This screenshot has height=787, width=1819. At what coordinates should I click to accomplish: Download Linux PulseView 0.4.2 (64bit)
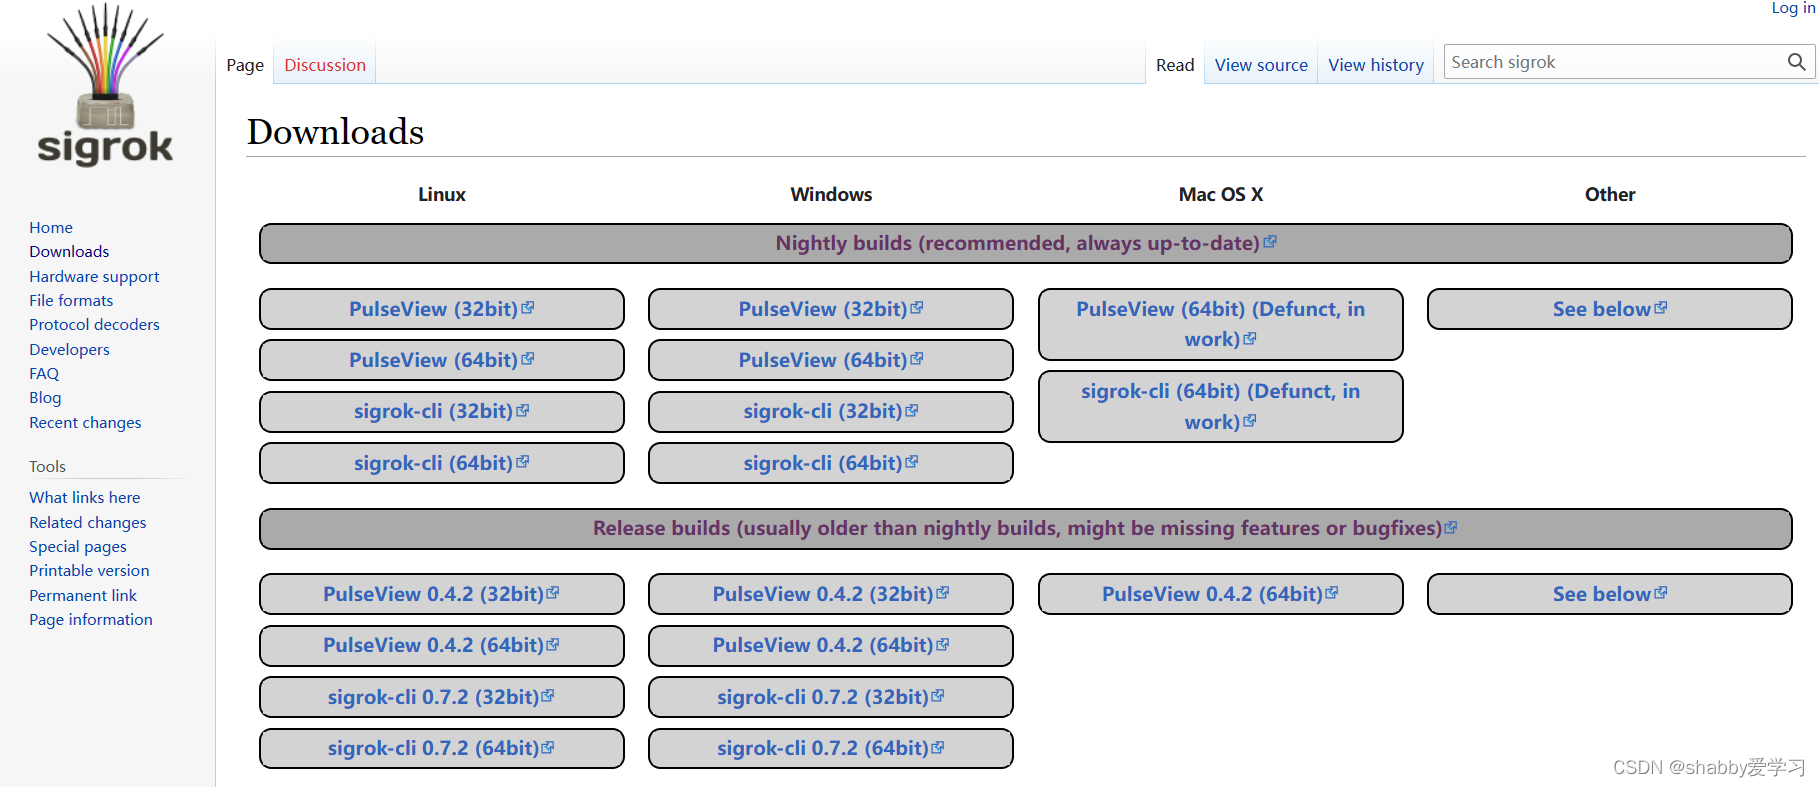point(441,645)
